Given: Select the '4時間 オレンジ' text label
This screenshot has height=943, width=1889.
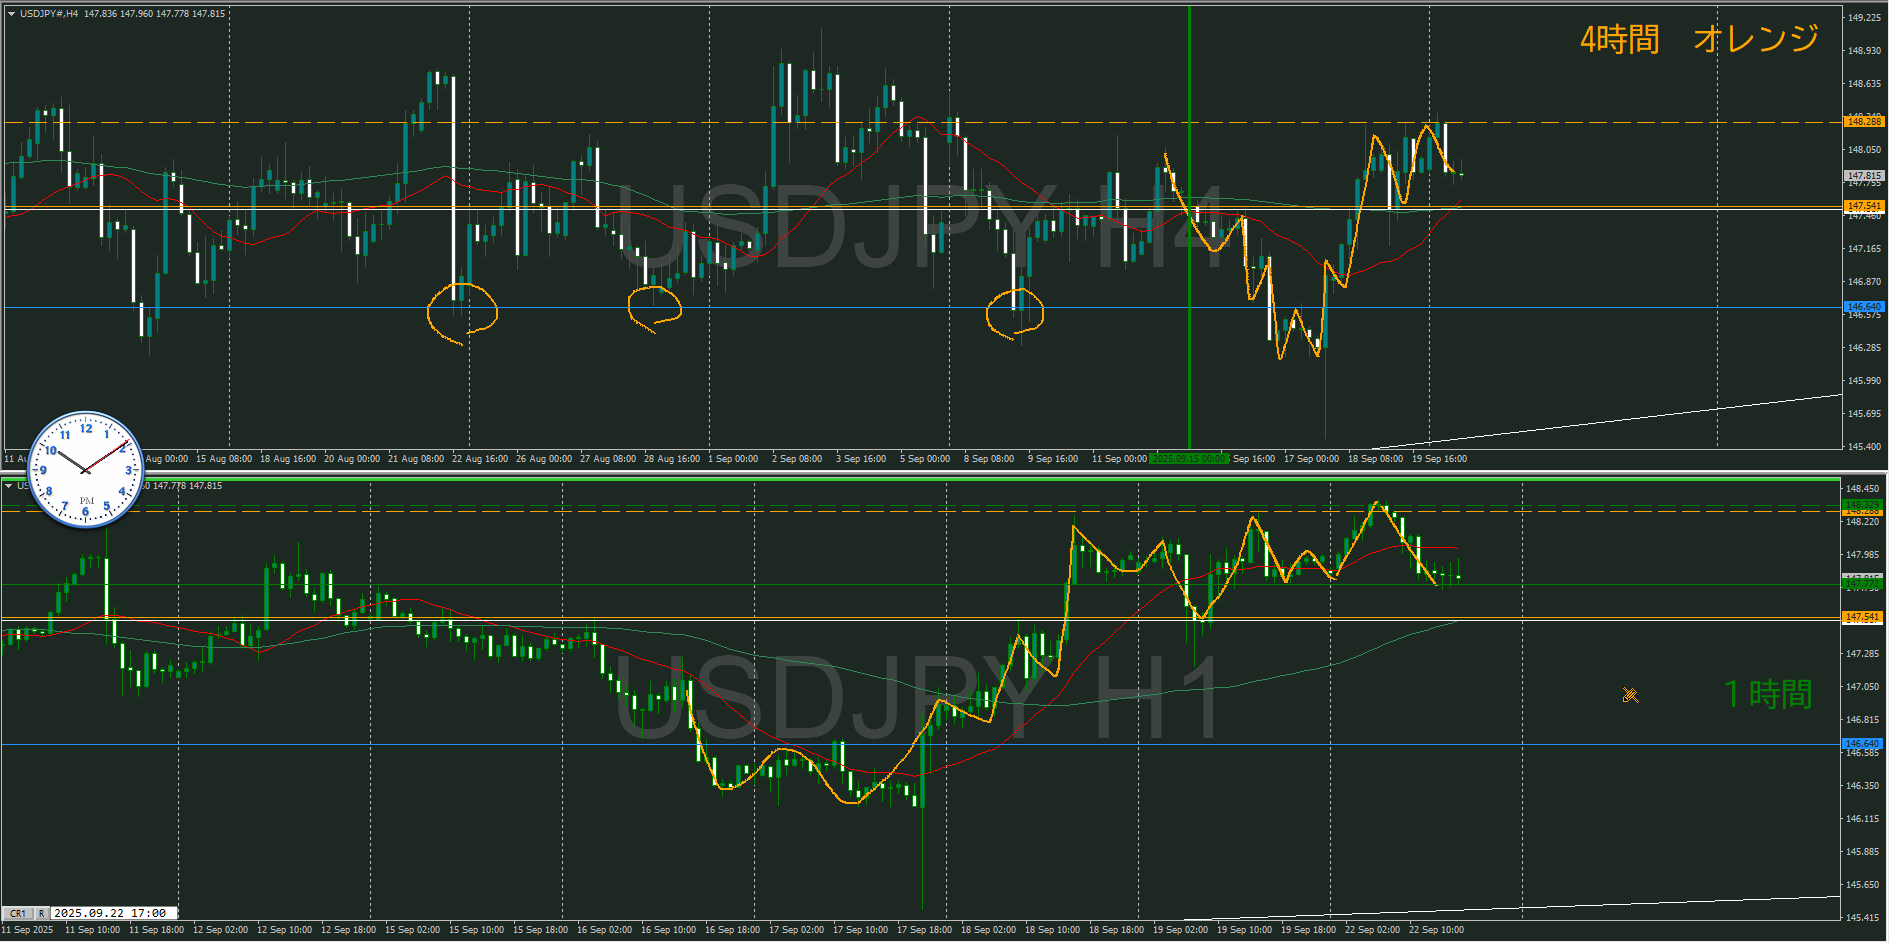Looking at the screenshot, I should [1699, 39].
